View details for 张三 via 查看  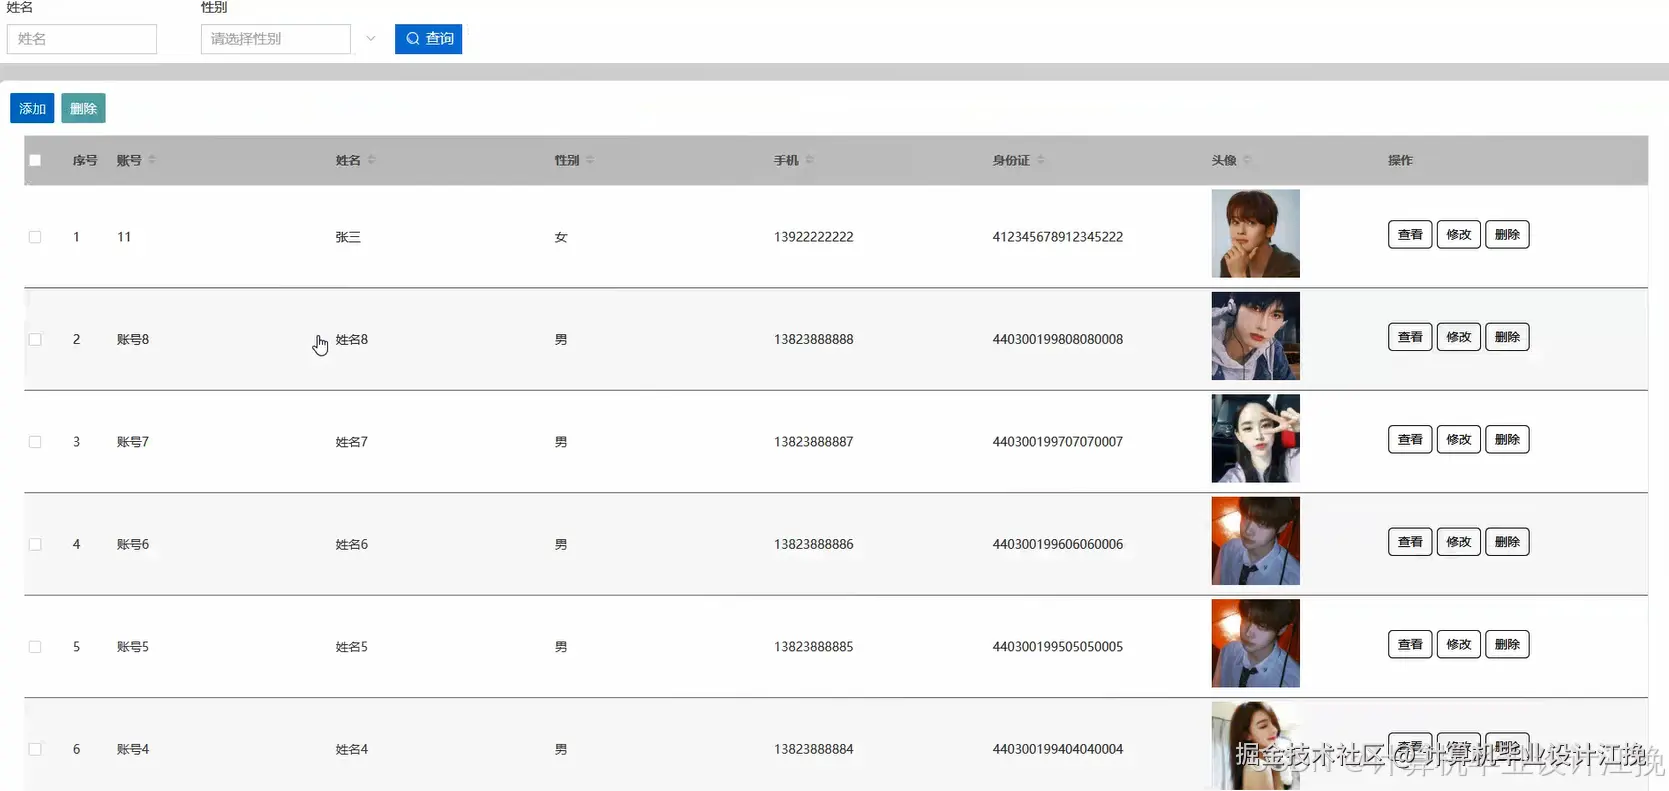pyautogui.click(x=1410, y=234)
